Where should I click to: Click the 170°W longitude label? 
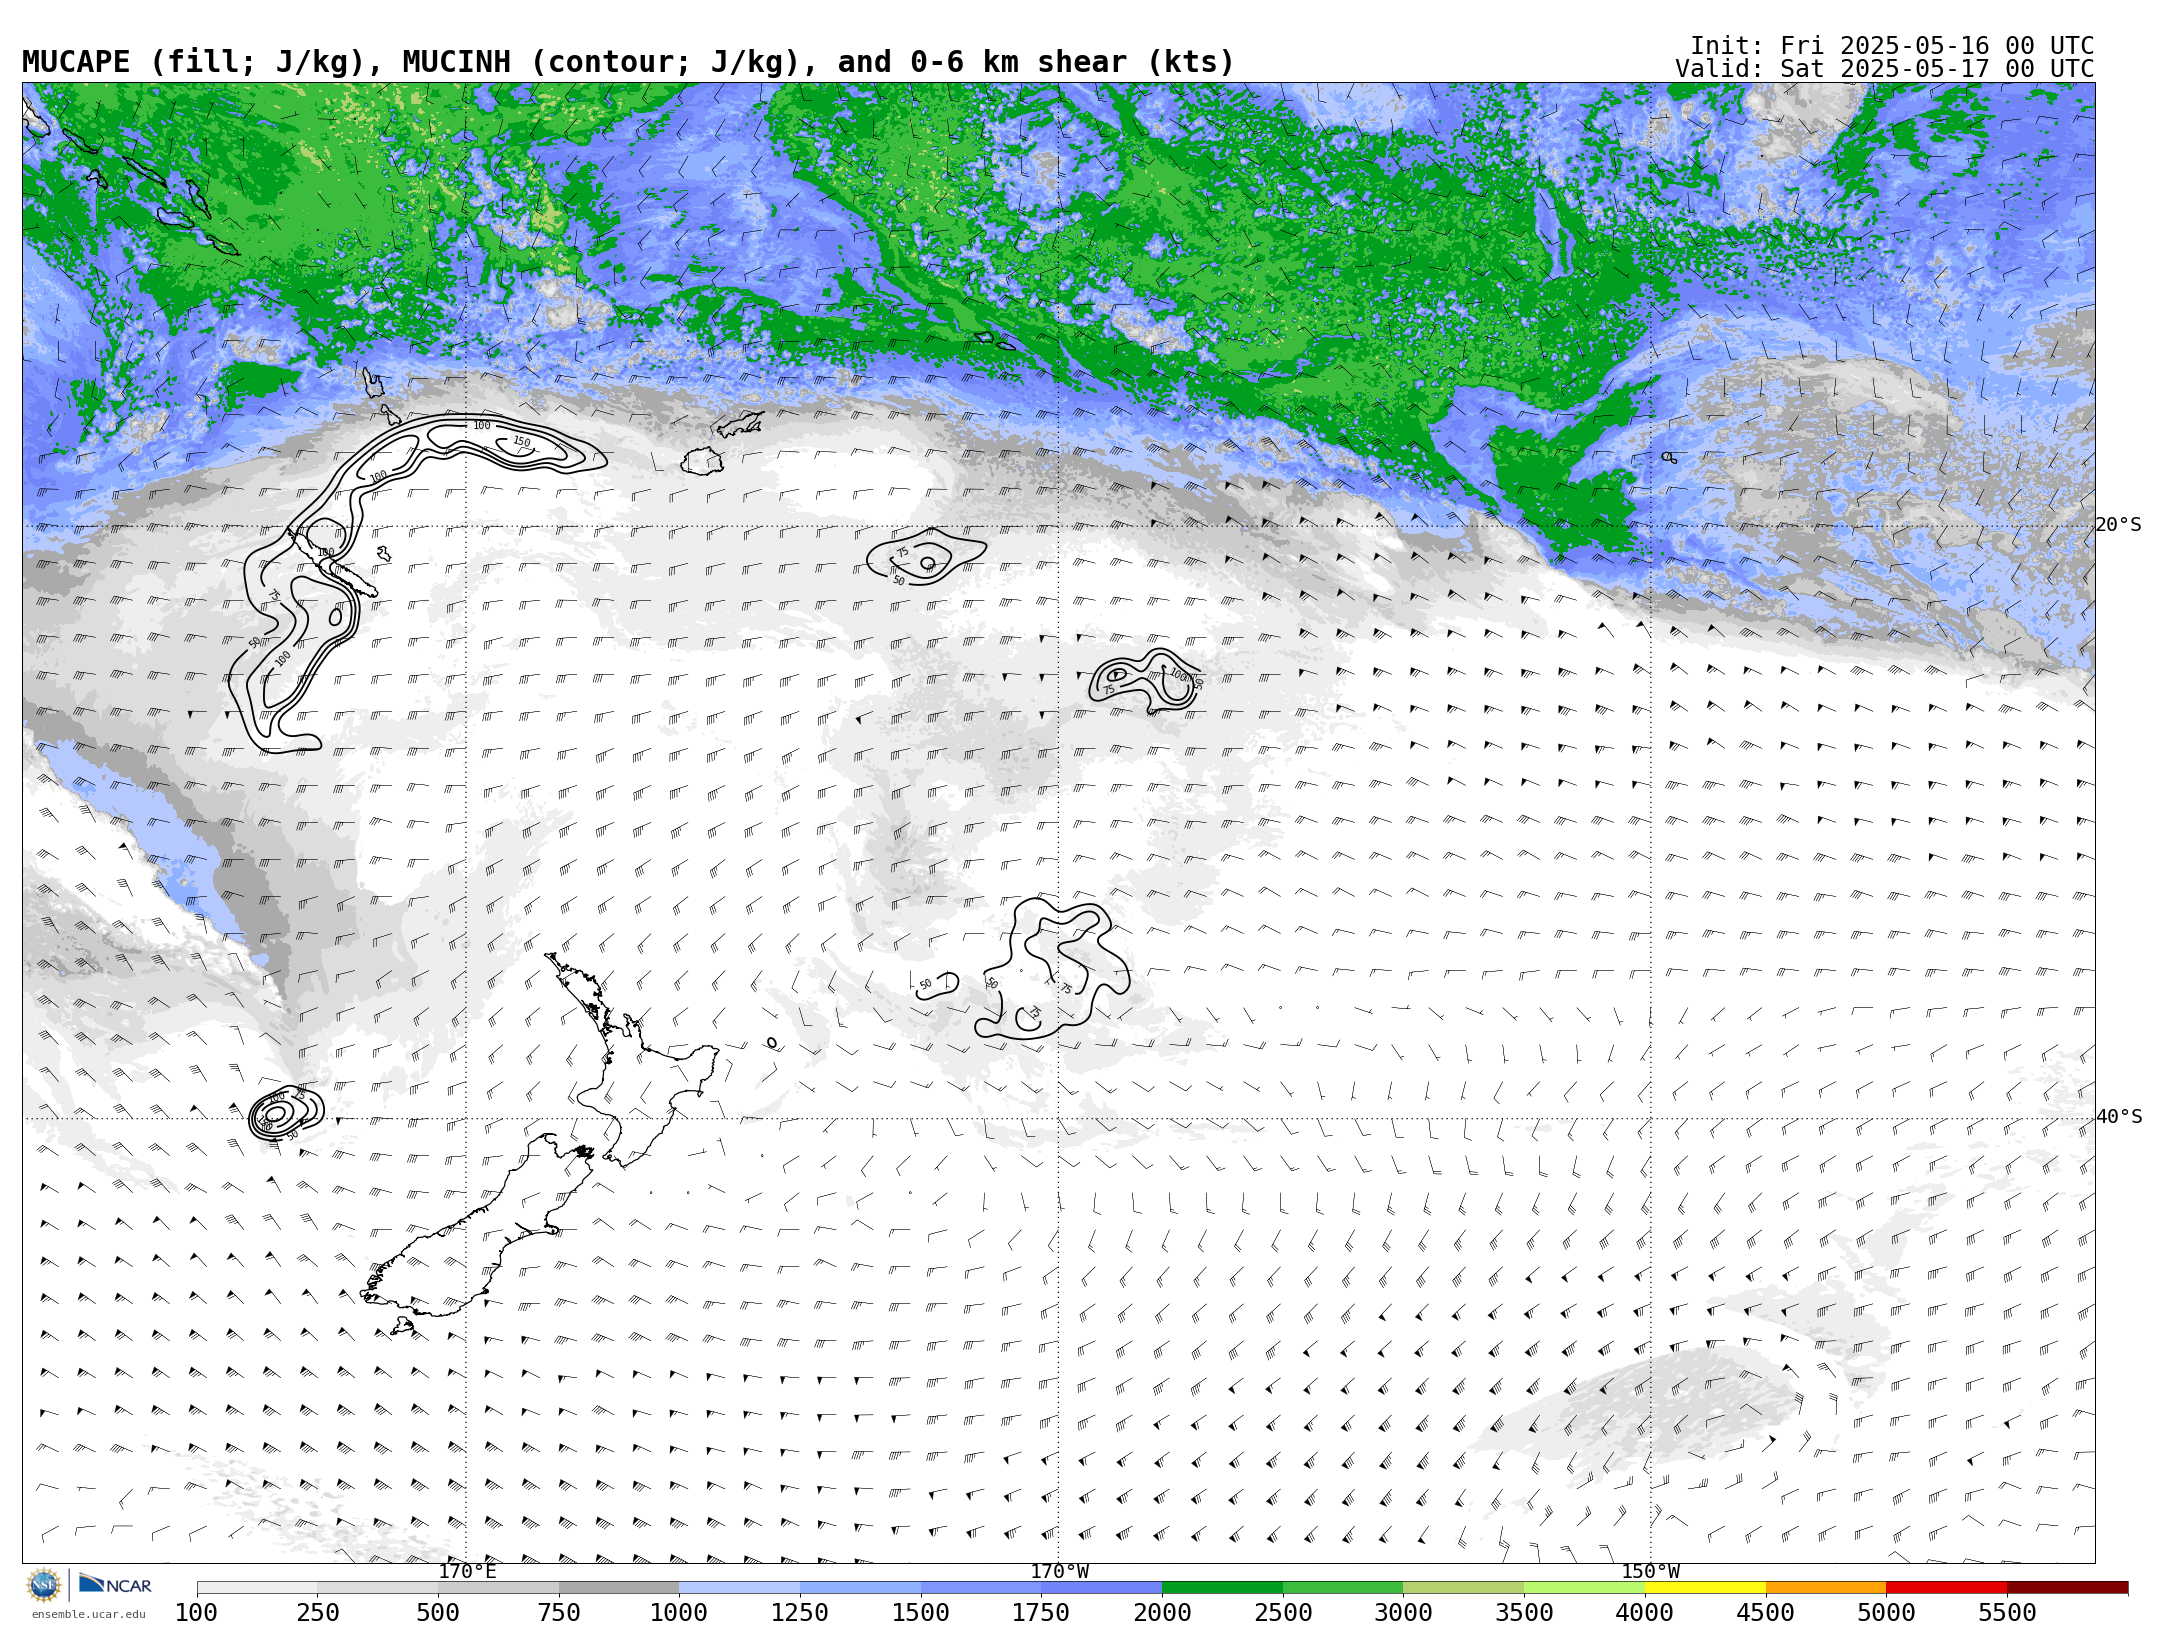coord(1060,1571)
